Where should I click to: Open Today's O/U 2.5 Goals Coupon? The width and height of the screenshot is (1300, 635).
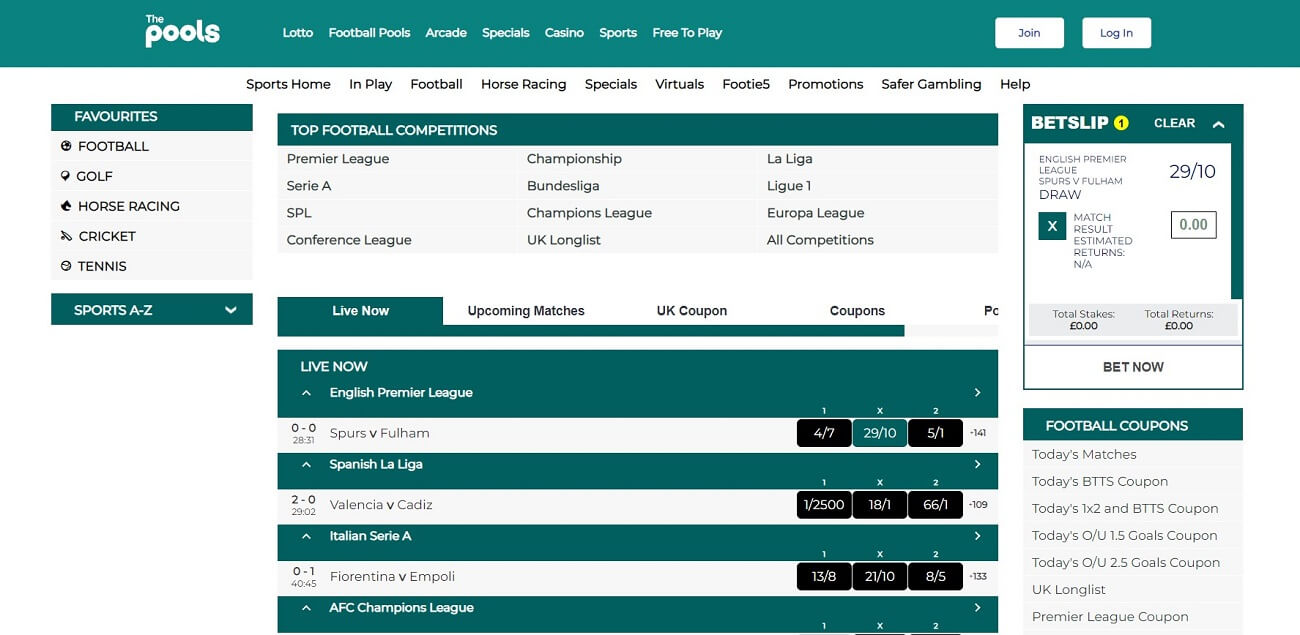[x=1126, y=562]
